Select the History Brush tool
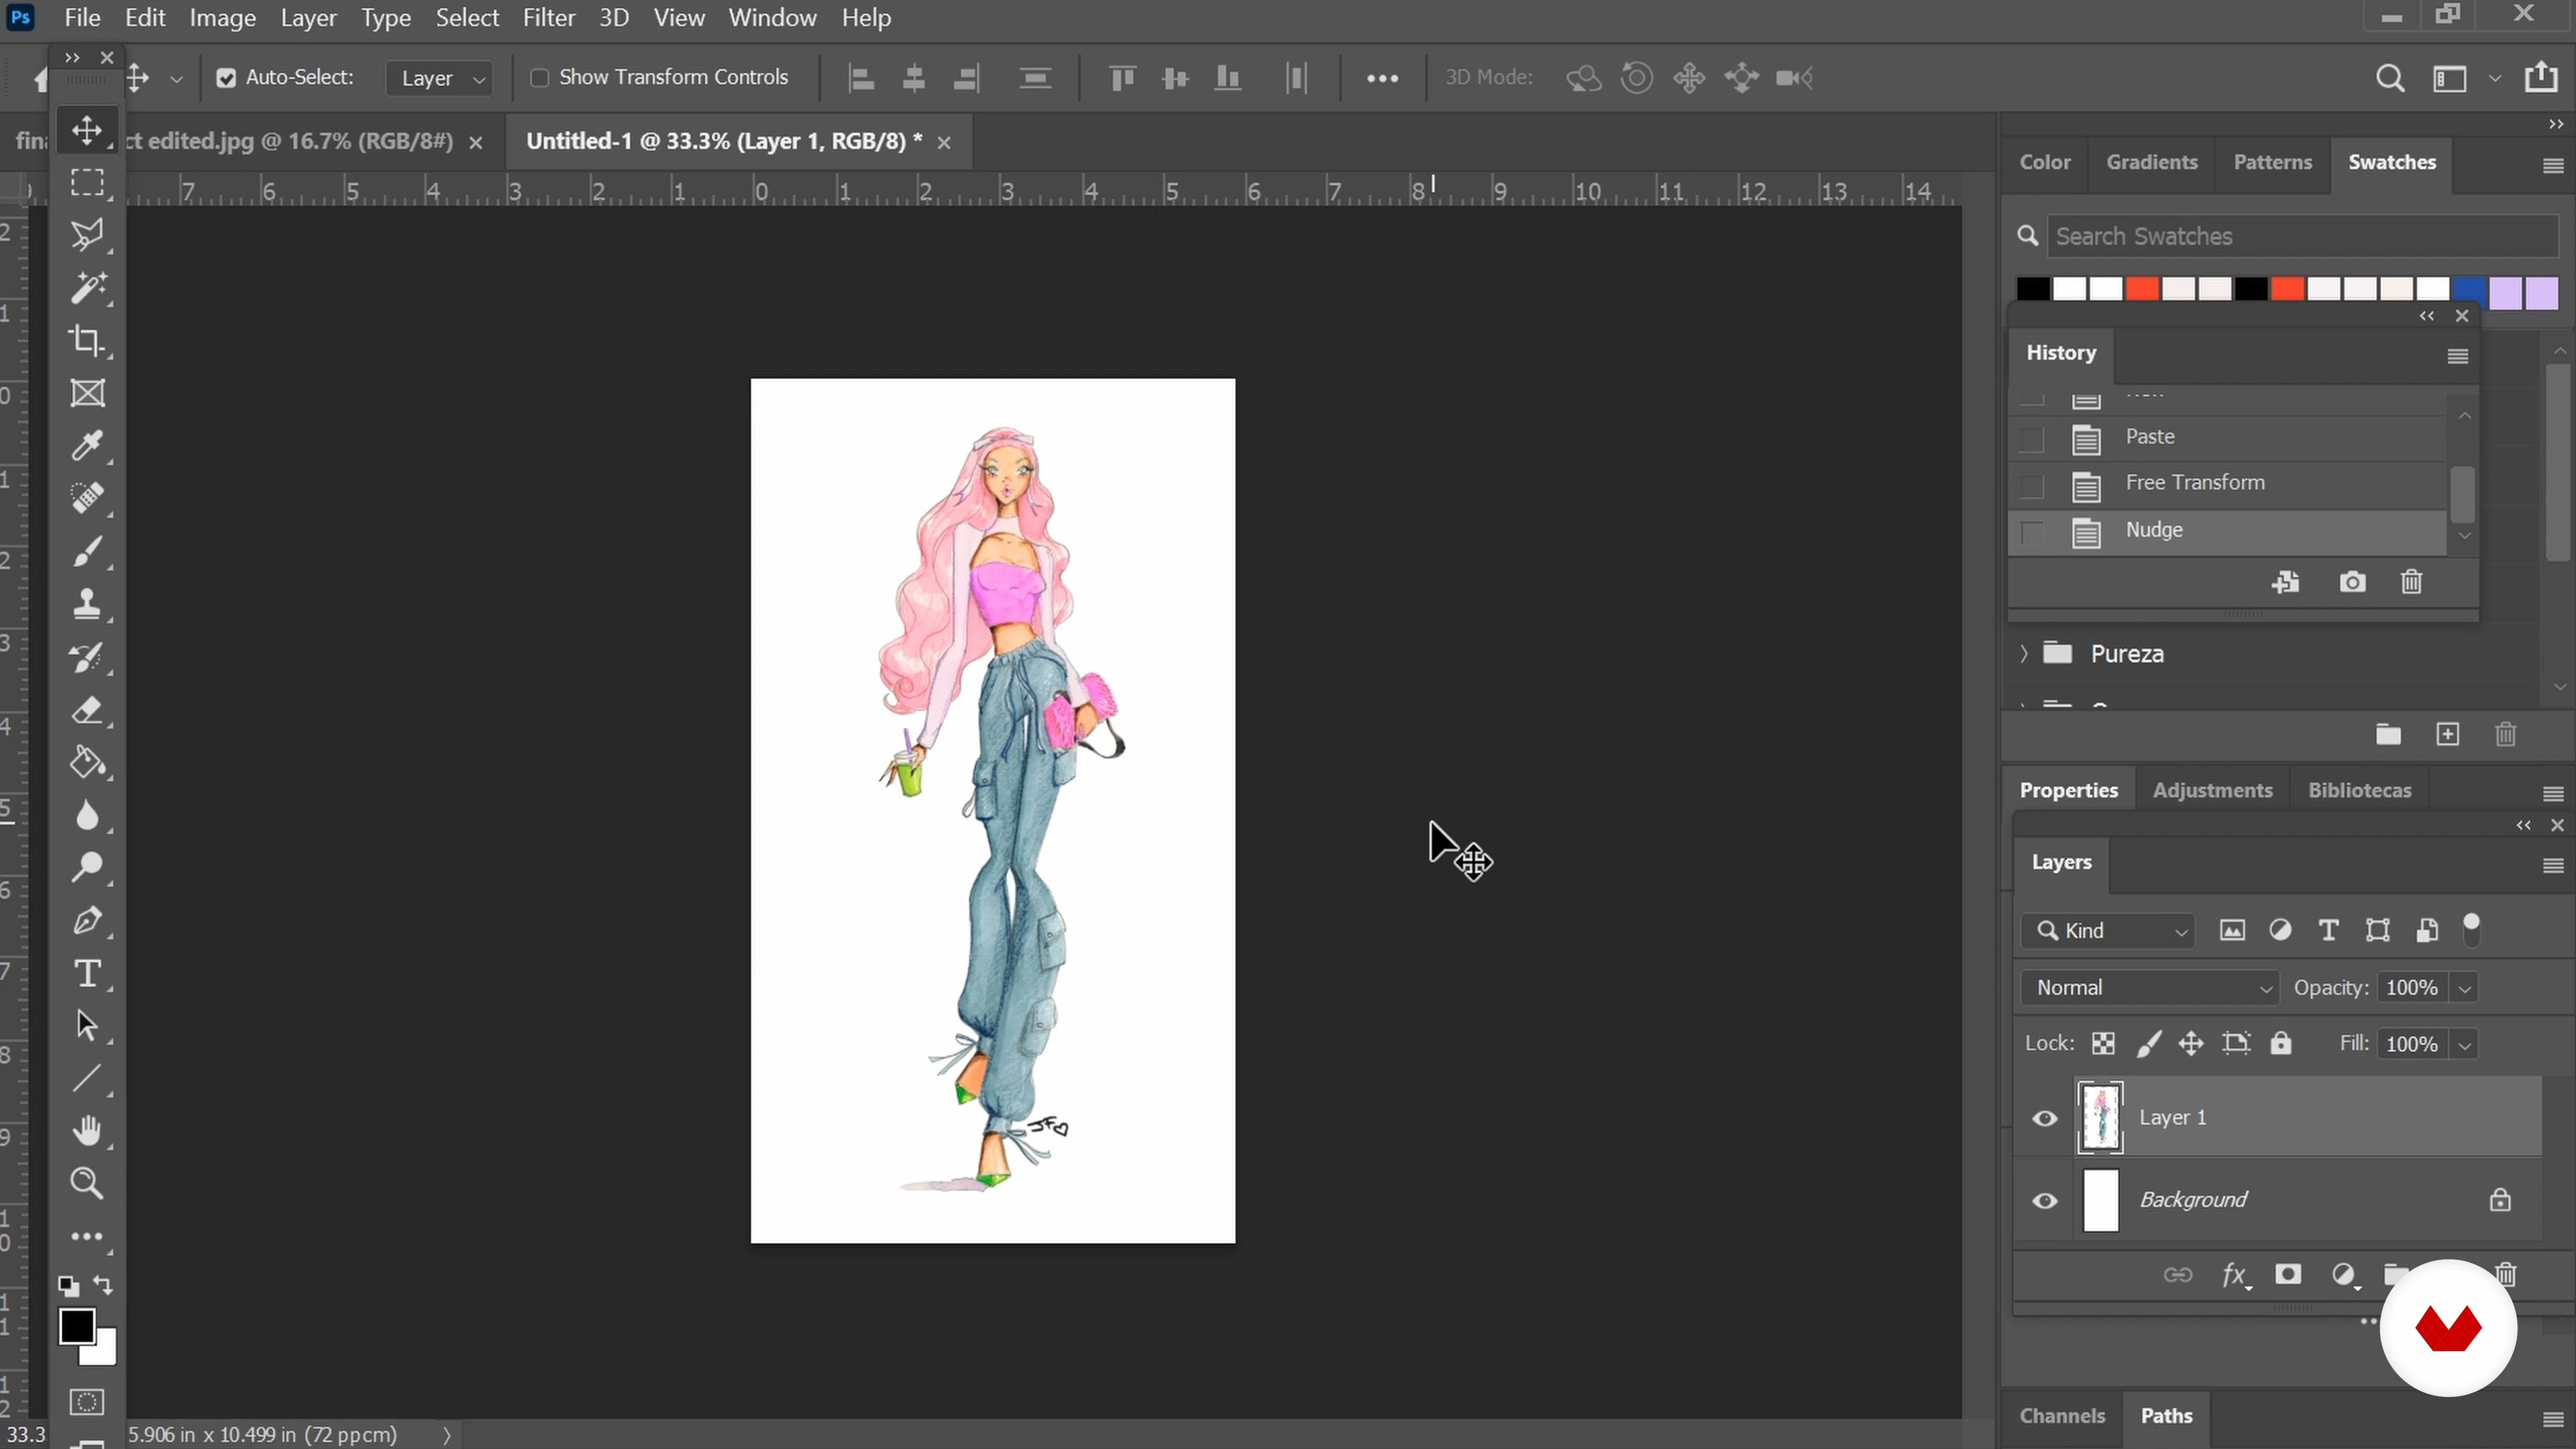 coord(87,657)
